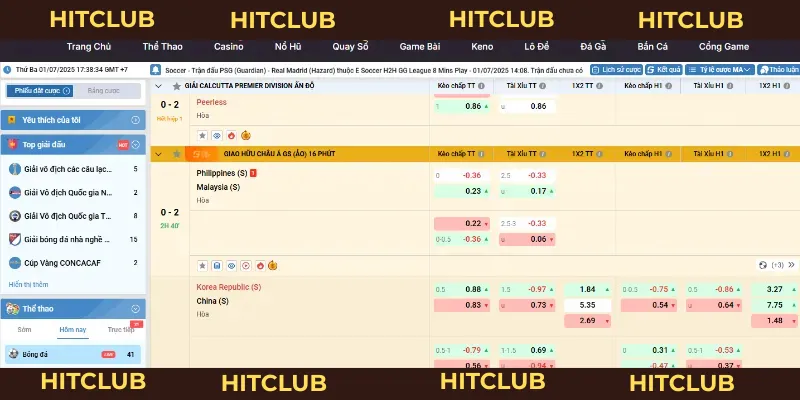Favorite the Peerless match with star icon
This screenshot has width=800, height=400.
tap(203, 136)
